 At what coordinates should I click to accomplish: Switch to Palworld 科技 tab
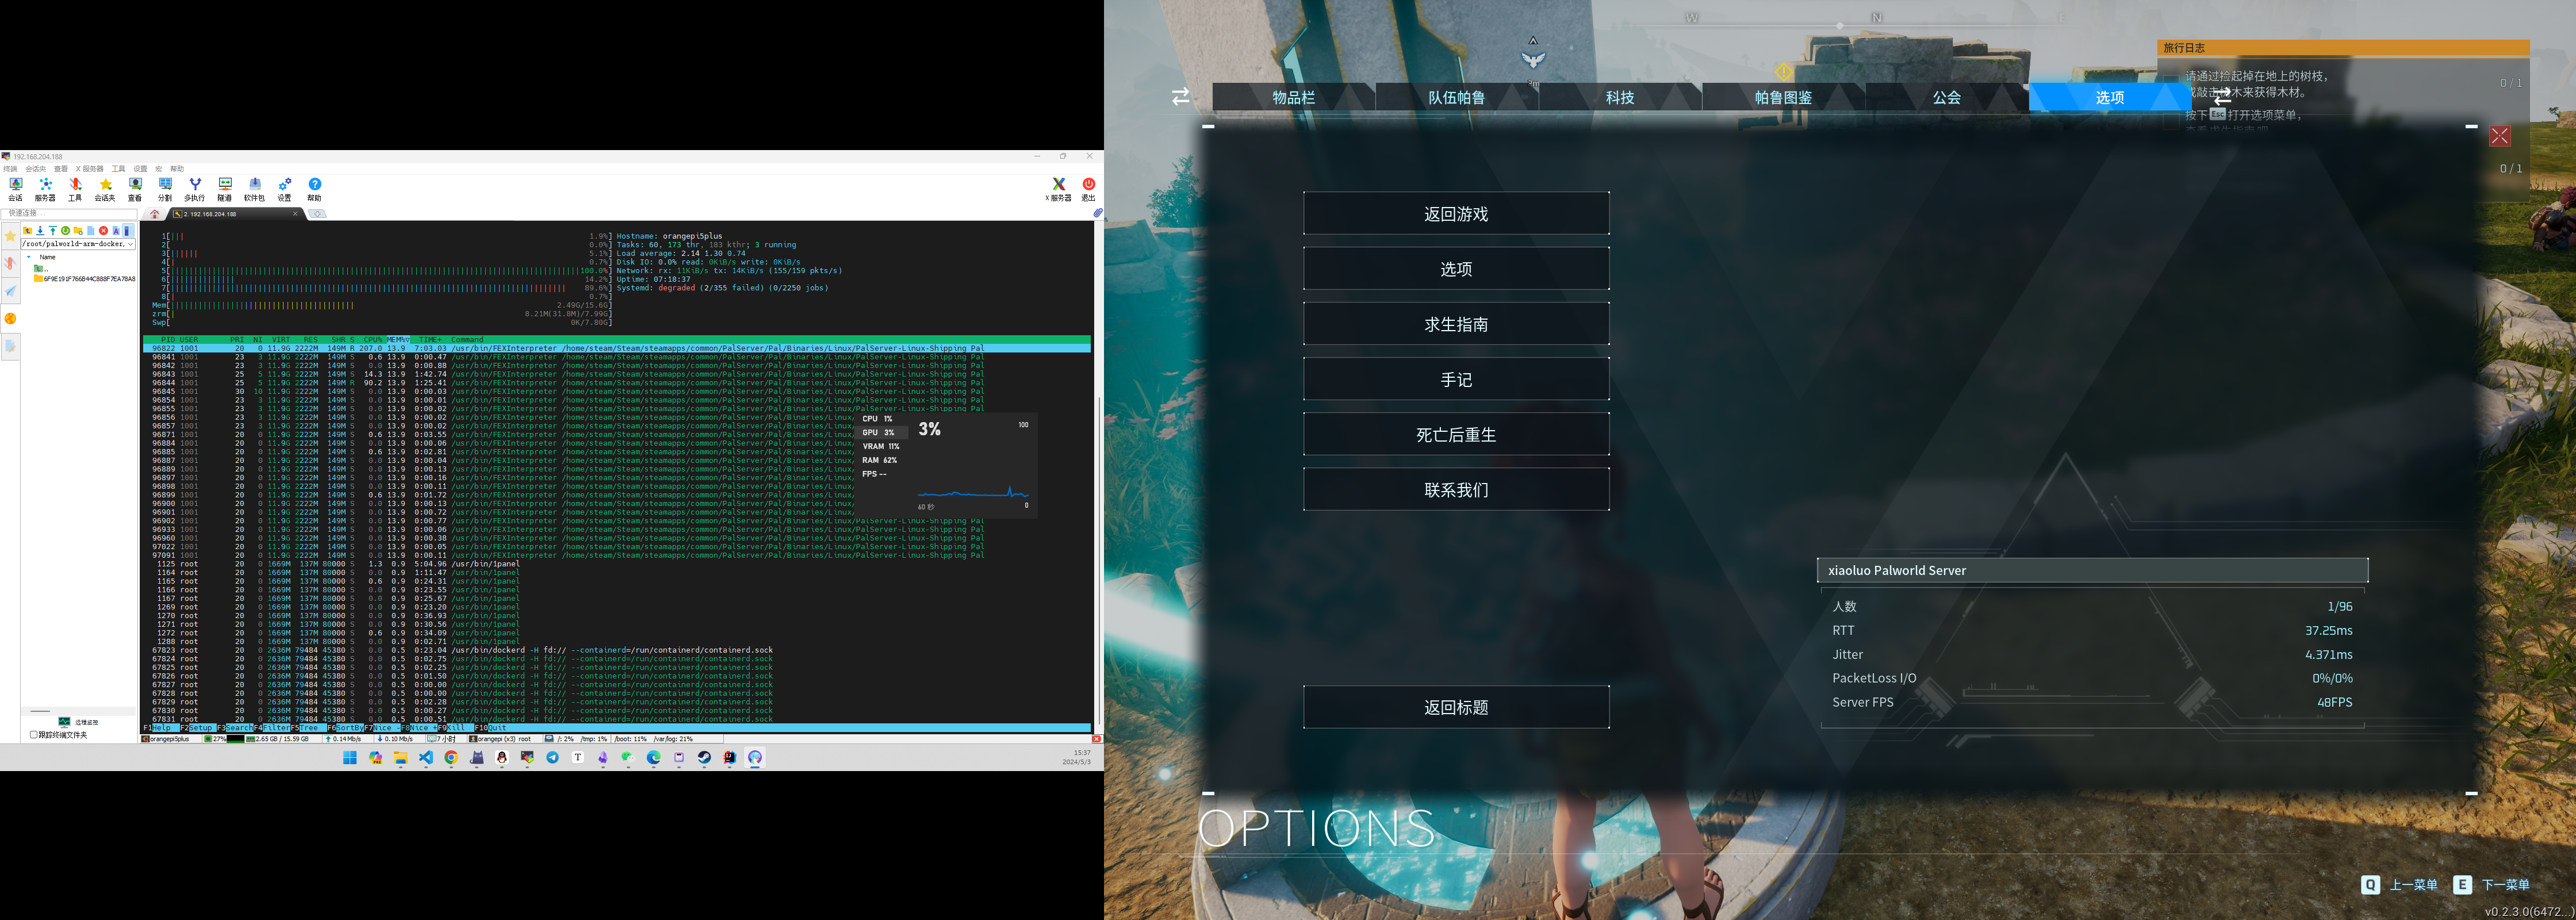click(x=1619, y=97)
